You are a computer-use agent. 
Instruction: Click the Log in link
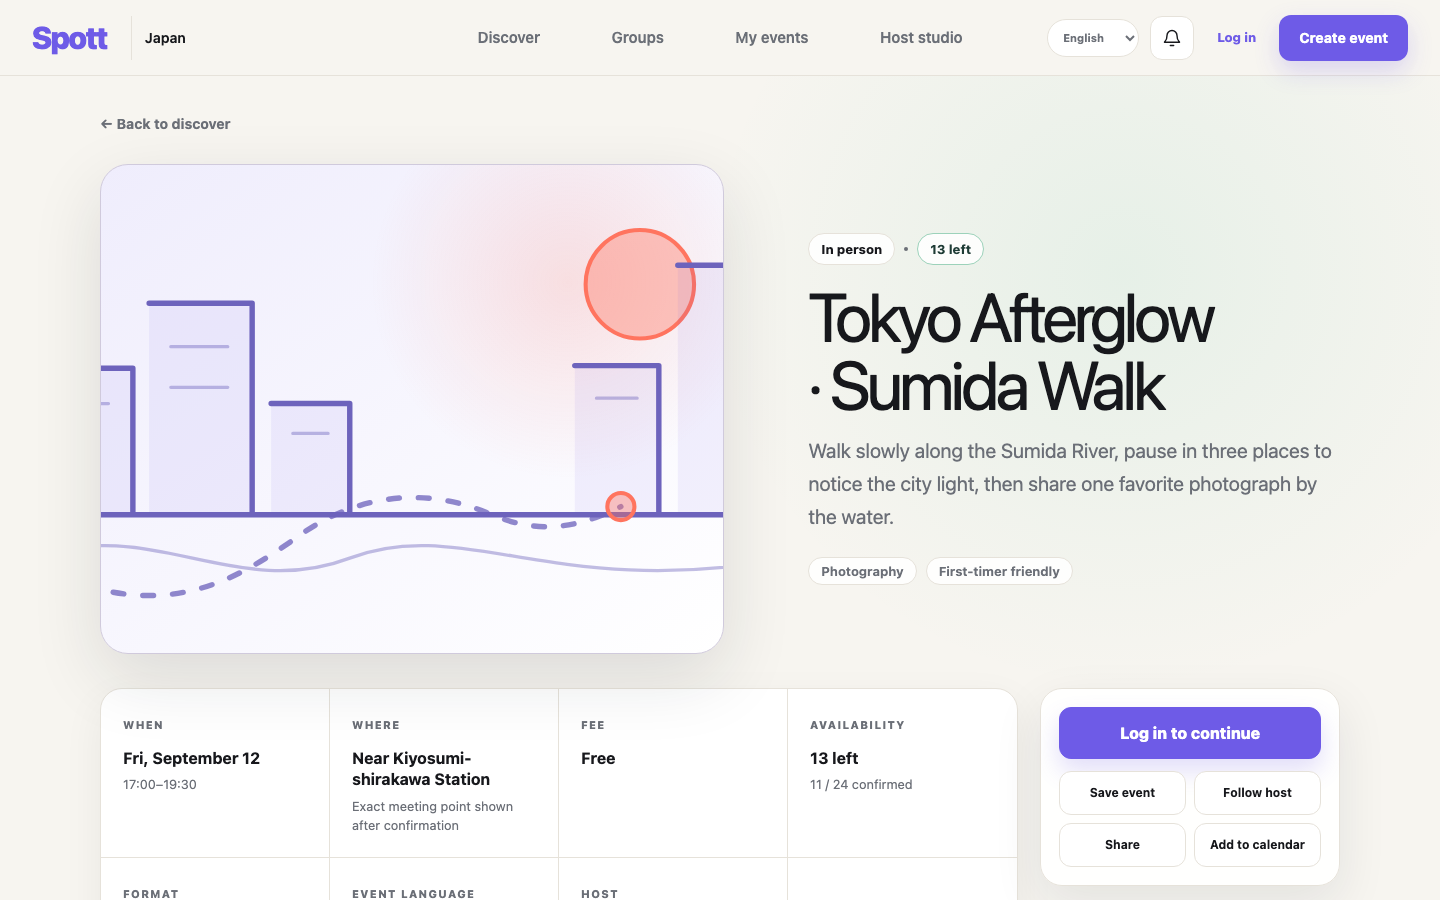pos(1236,38)
